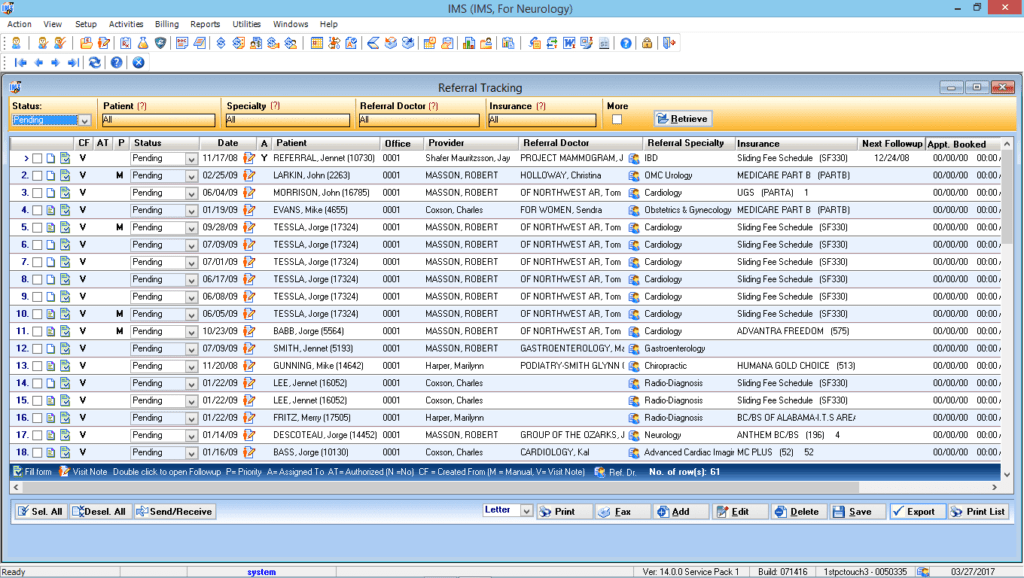The height and width of the screenshot is (578, 1024).
Task: Open the visit note icon for LARKIN, John
Action: click(250, 175)
